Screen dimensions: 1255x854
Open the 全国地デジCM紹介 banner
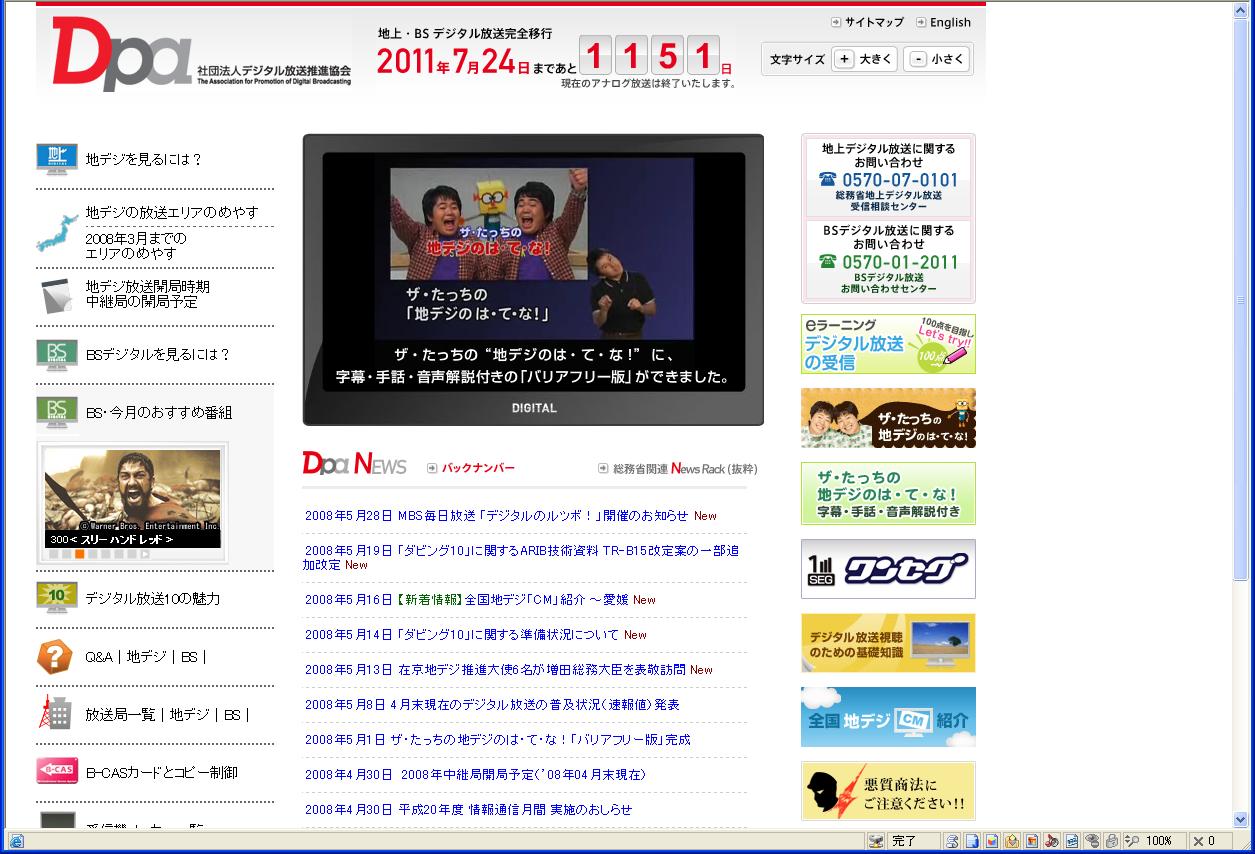tap(888, 717)
